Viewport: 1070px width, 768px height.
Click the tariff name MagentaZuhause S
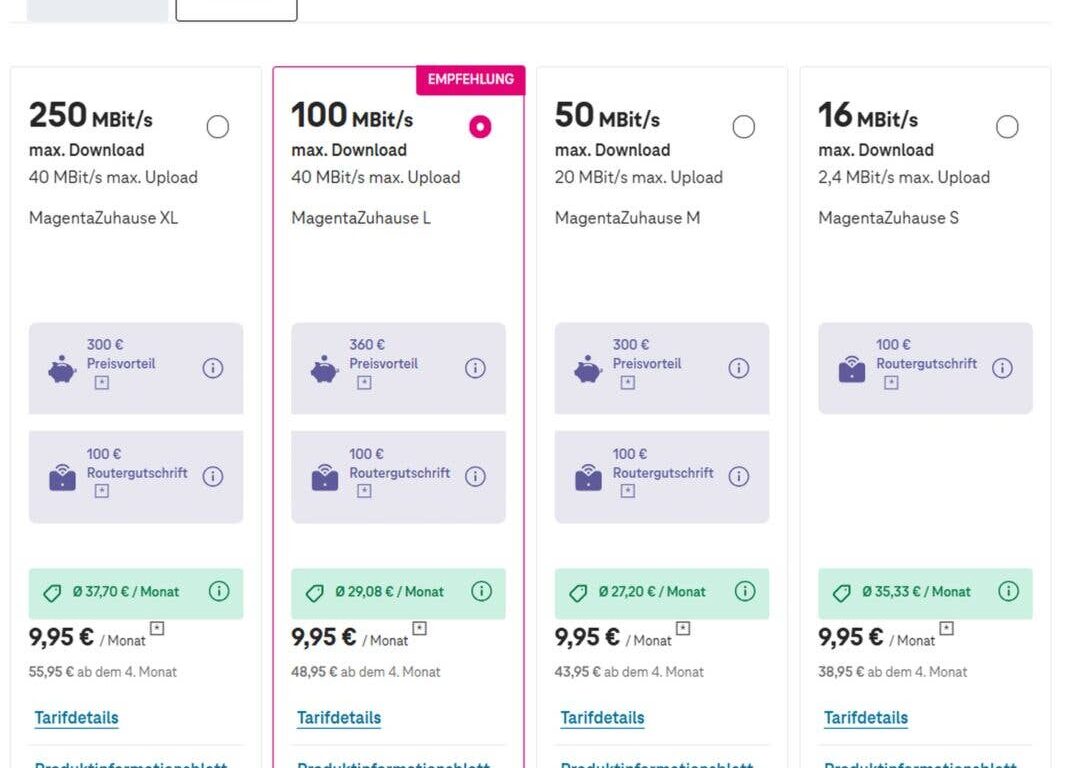[888, 218]
